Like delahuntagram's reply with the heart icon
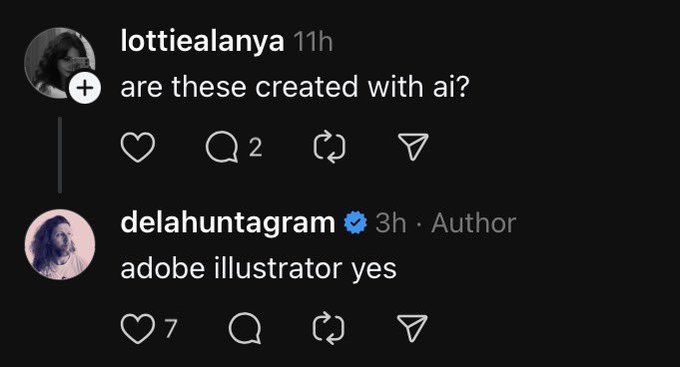The image size is (680, 367). (137, 328)
